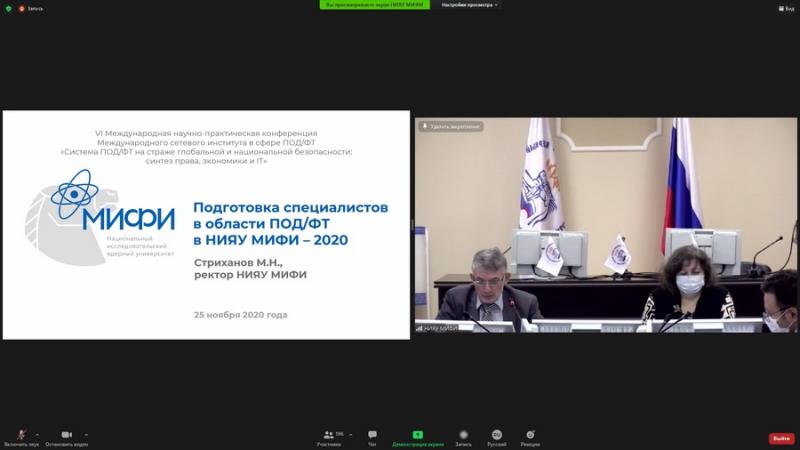Leave the meeting with red Выйти button
This screenshot has width=800, height=450.
[782, 438]
